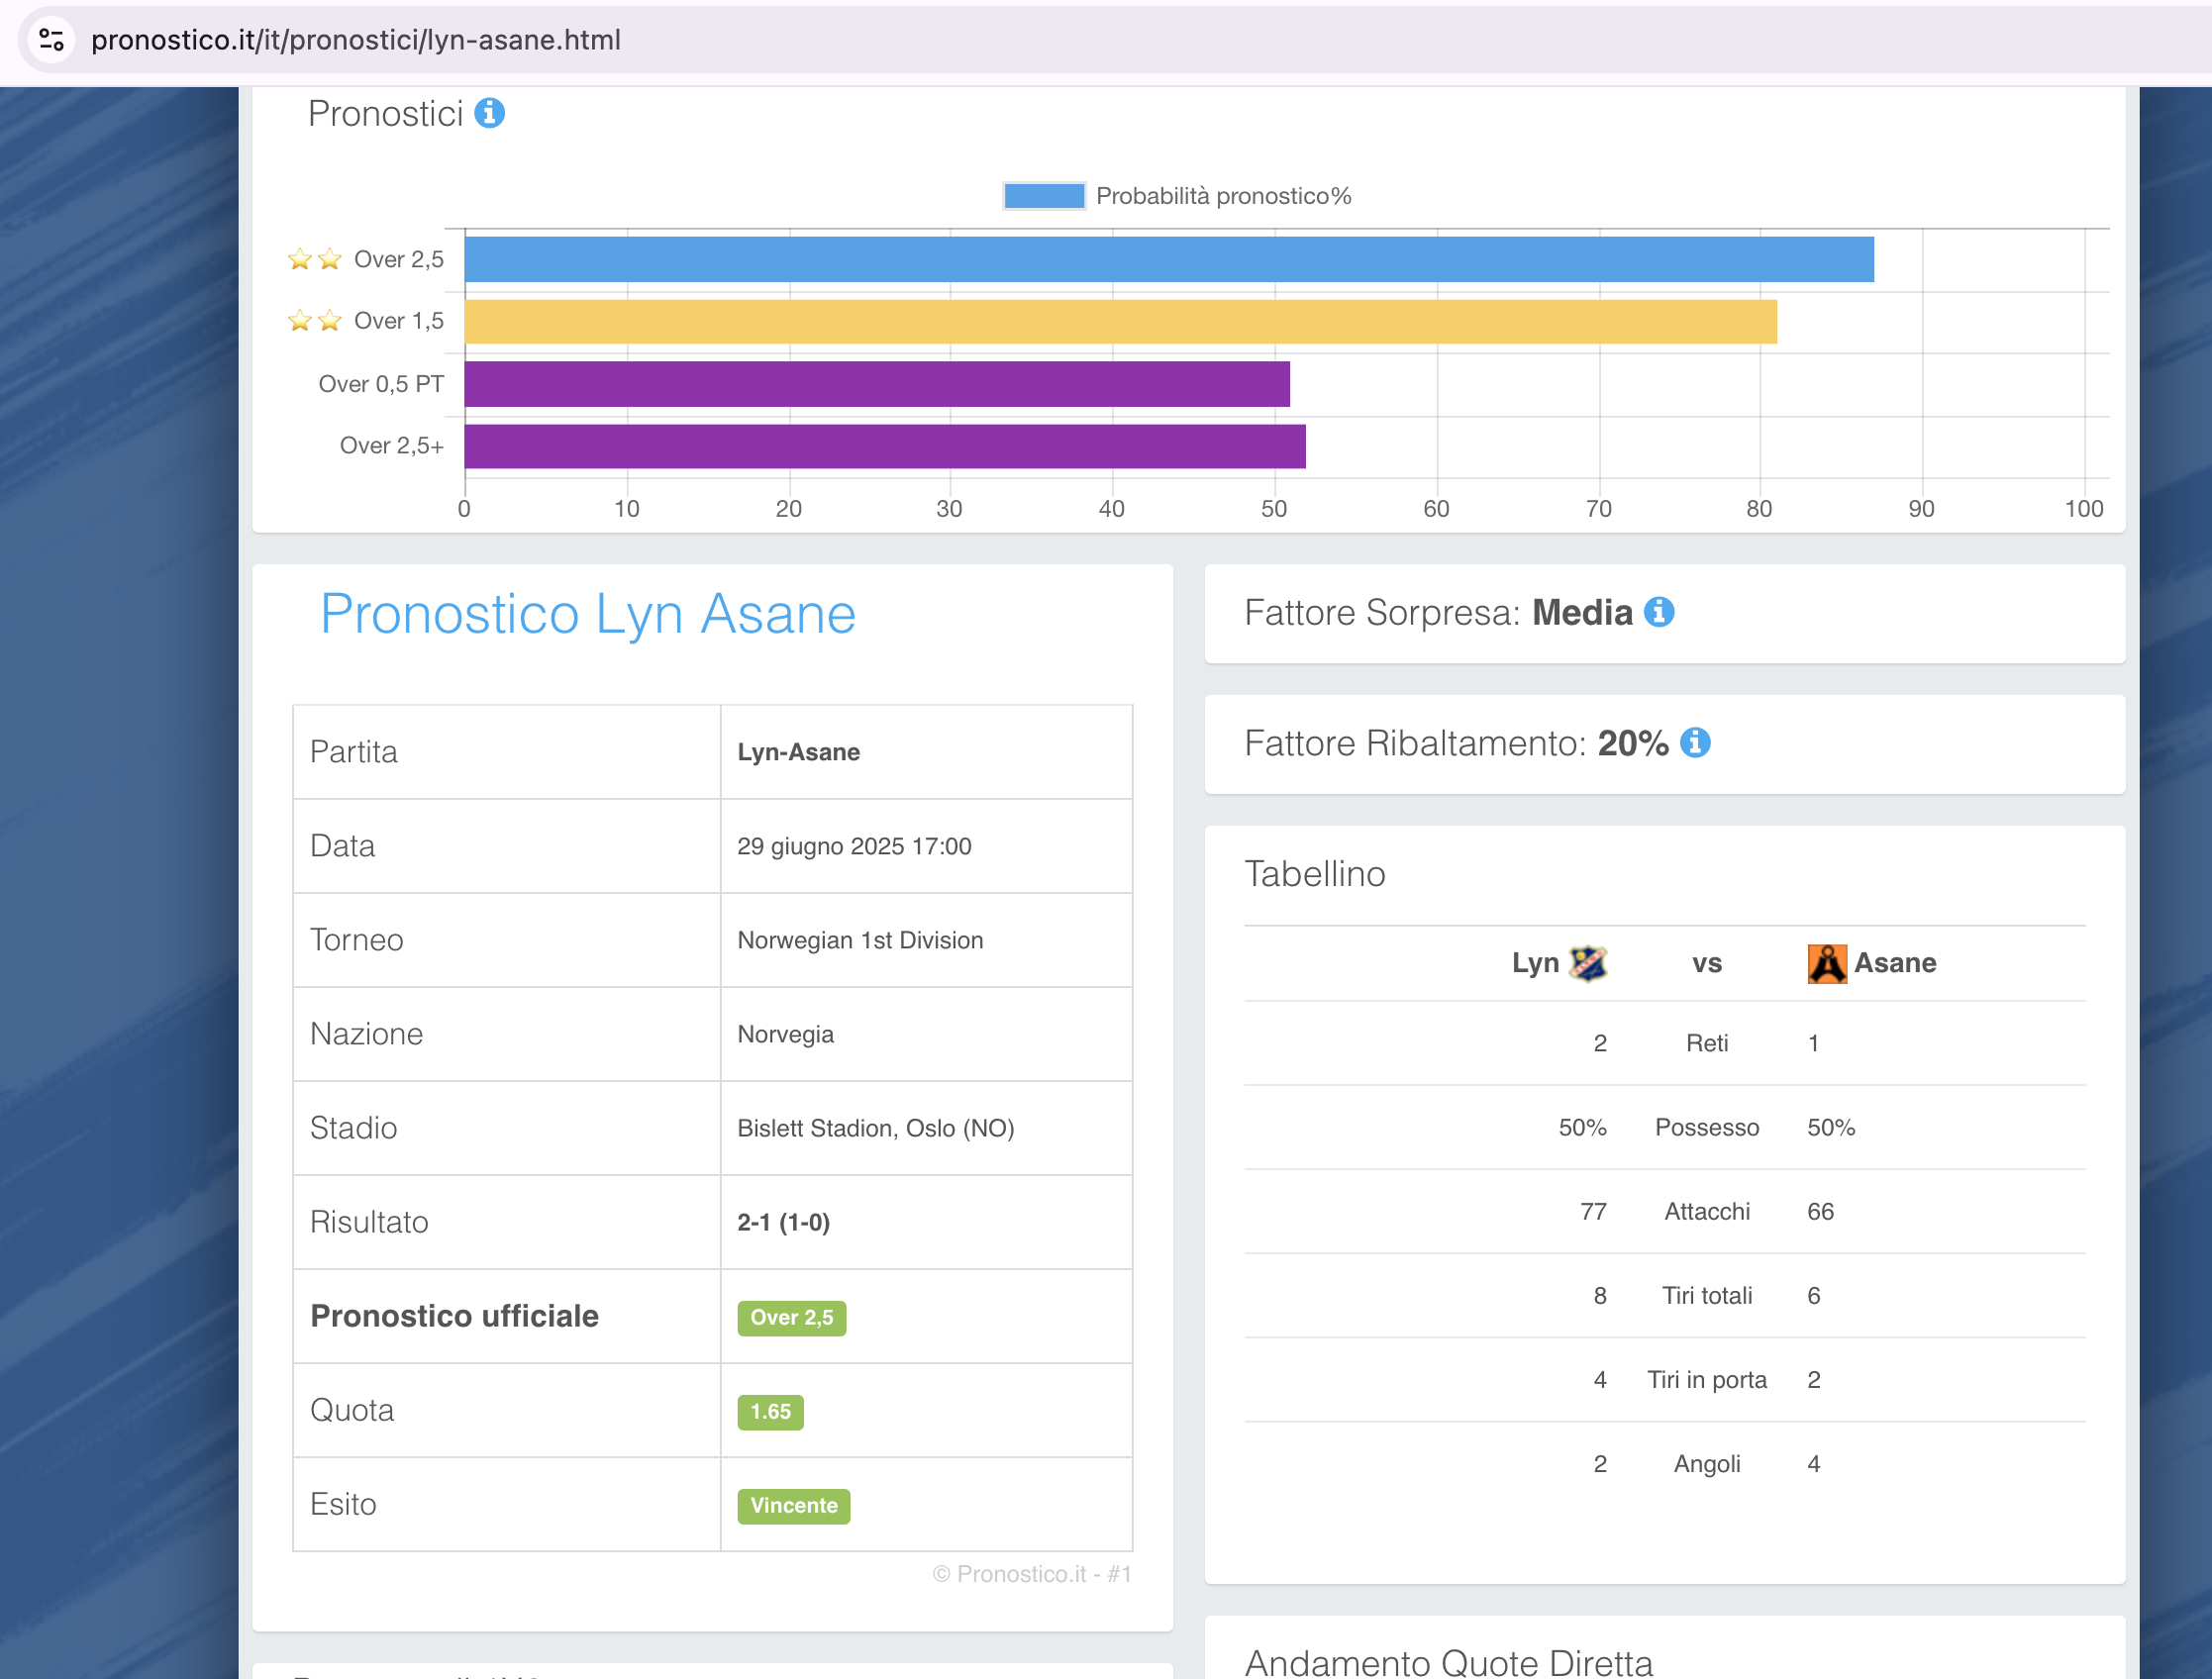Click Asane's attacks value 66
Viewport: 2212px width, 1679px height.
click(x=1821, y=1211)
